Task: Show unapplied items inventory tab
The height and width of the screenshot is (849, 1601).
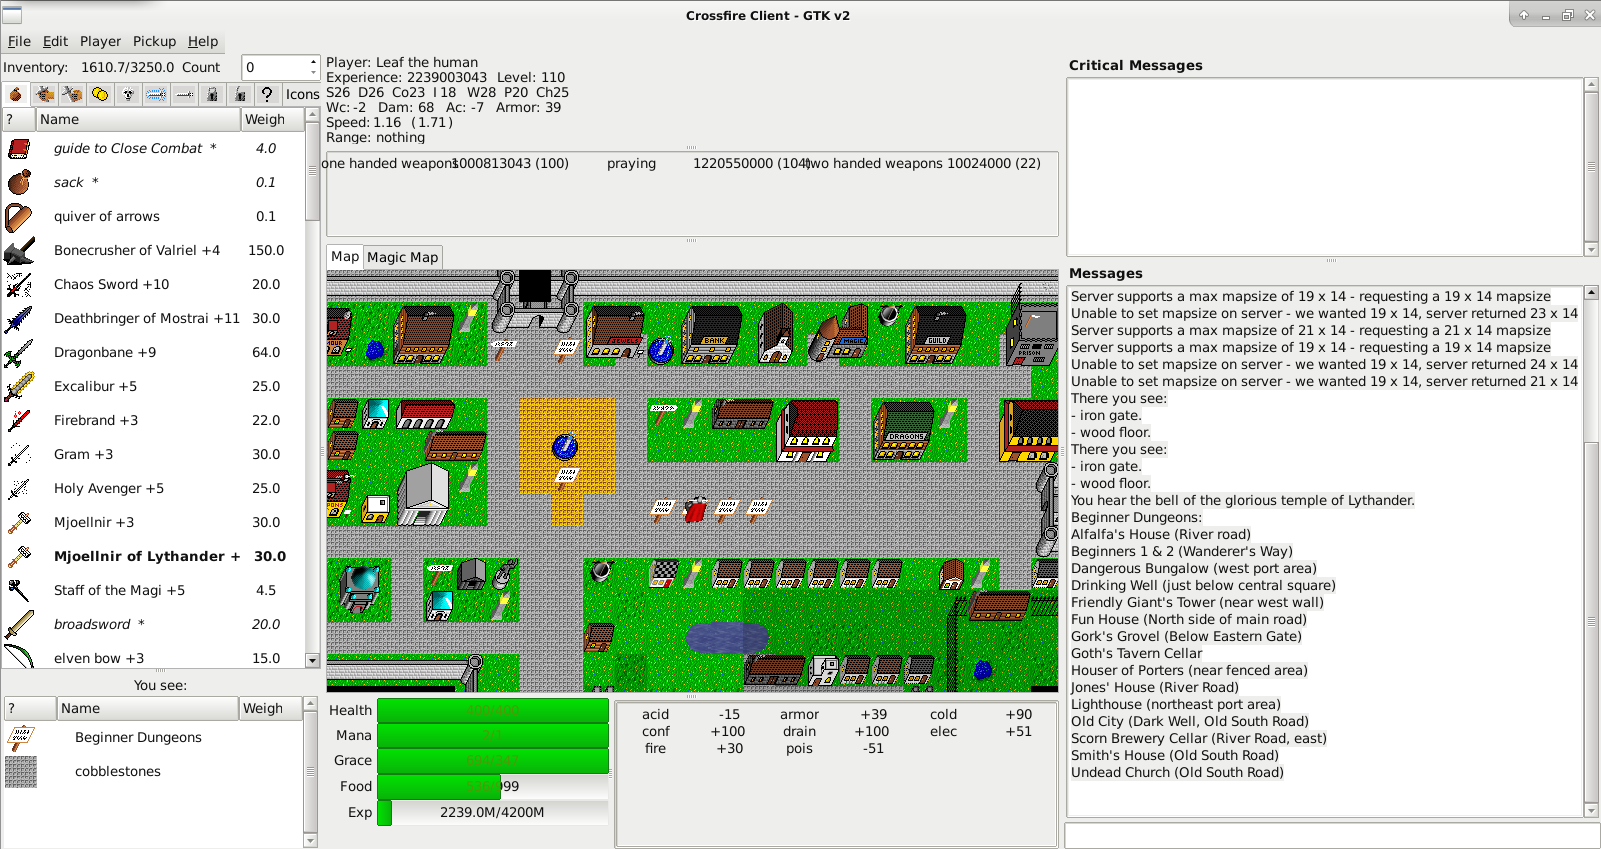Action: pyautogui.click(x=72, y=94)
